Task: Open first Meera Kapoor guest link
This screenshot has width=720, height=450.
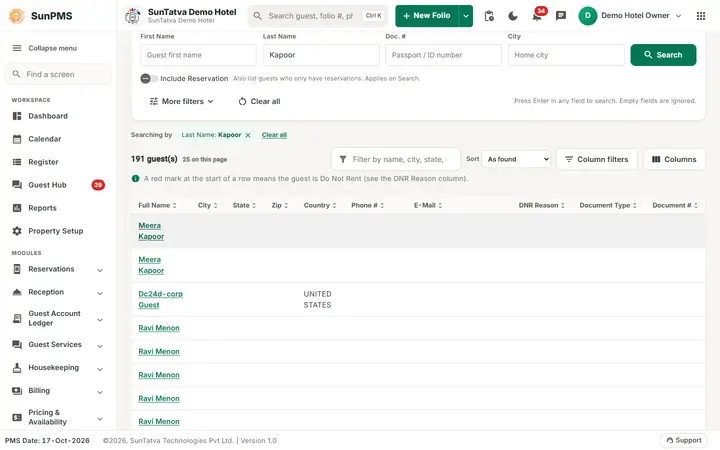Action: click(x=151, y=231)
